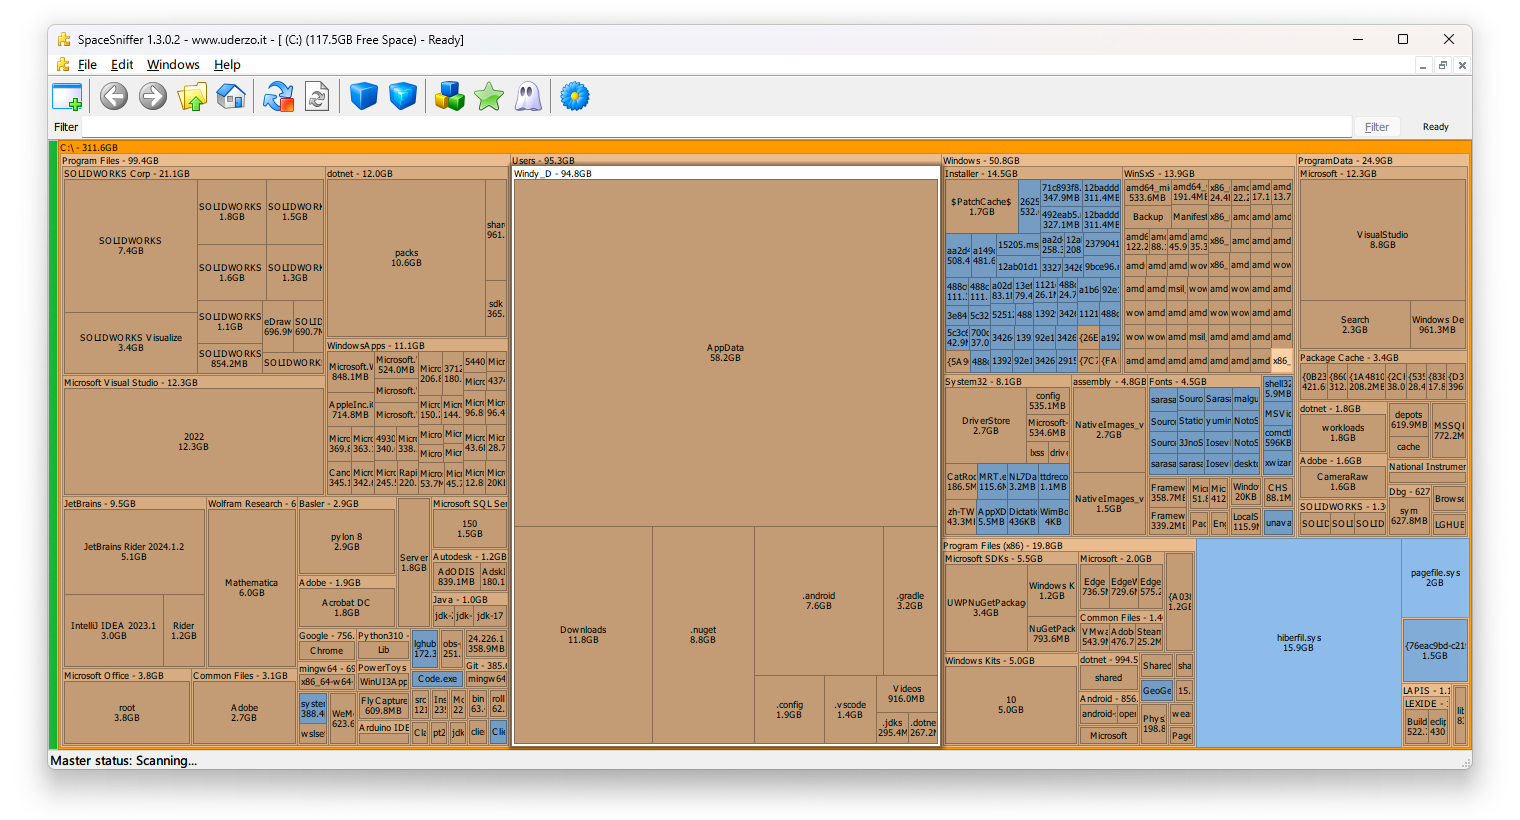This screenshot has height=820, width=1520.
Task: Toggle free space display with green star
Action: point(489,97)
